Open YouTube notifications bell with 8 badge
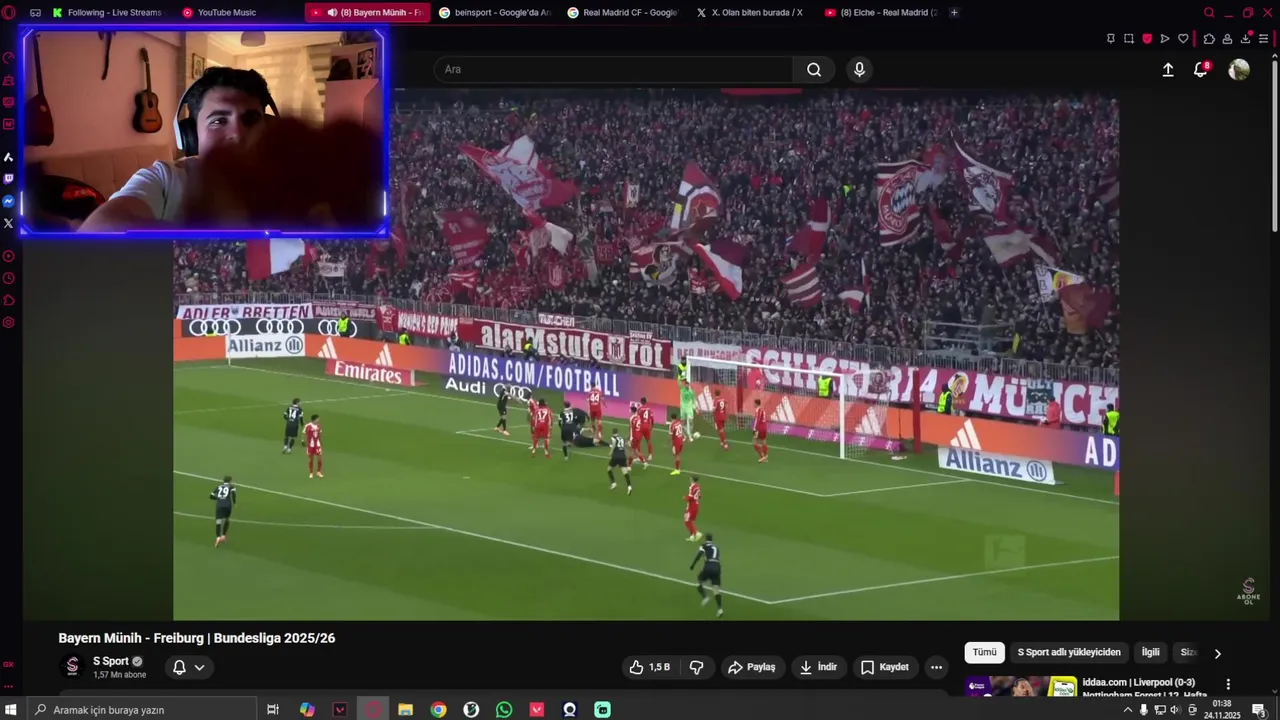Screen dimensions: 1280x720 [x=1201, y=69]
